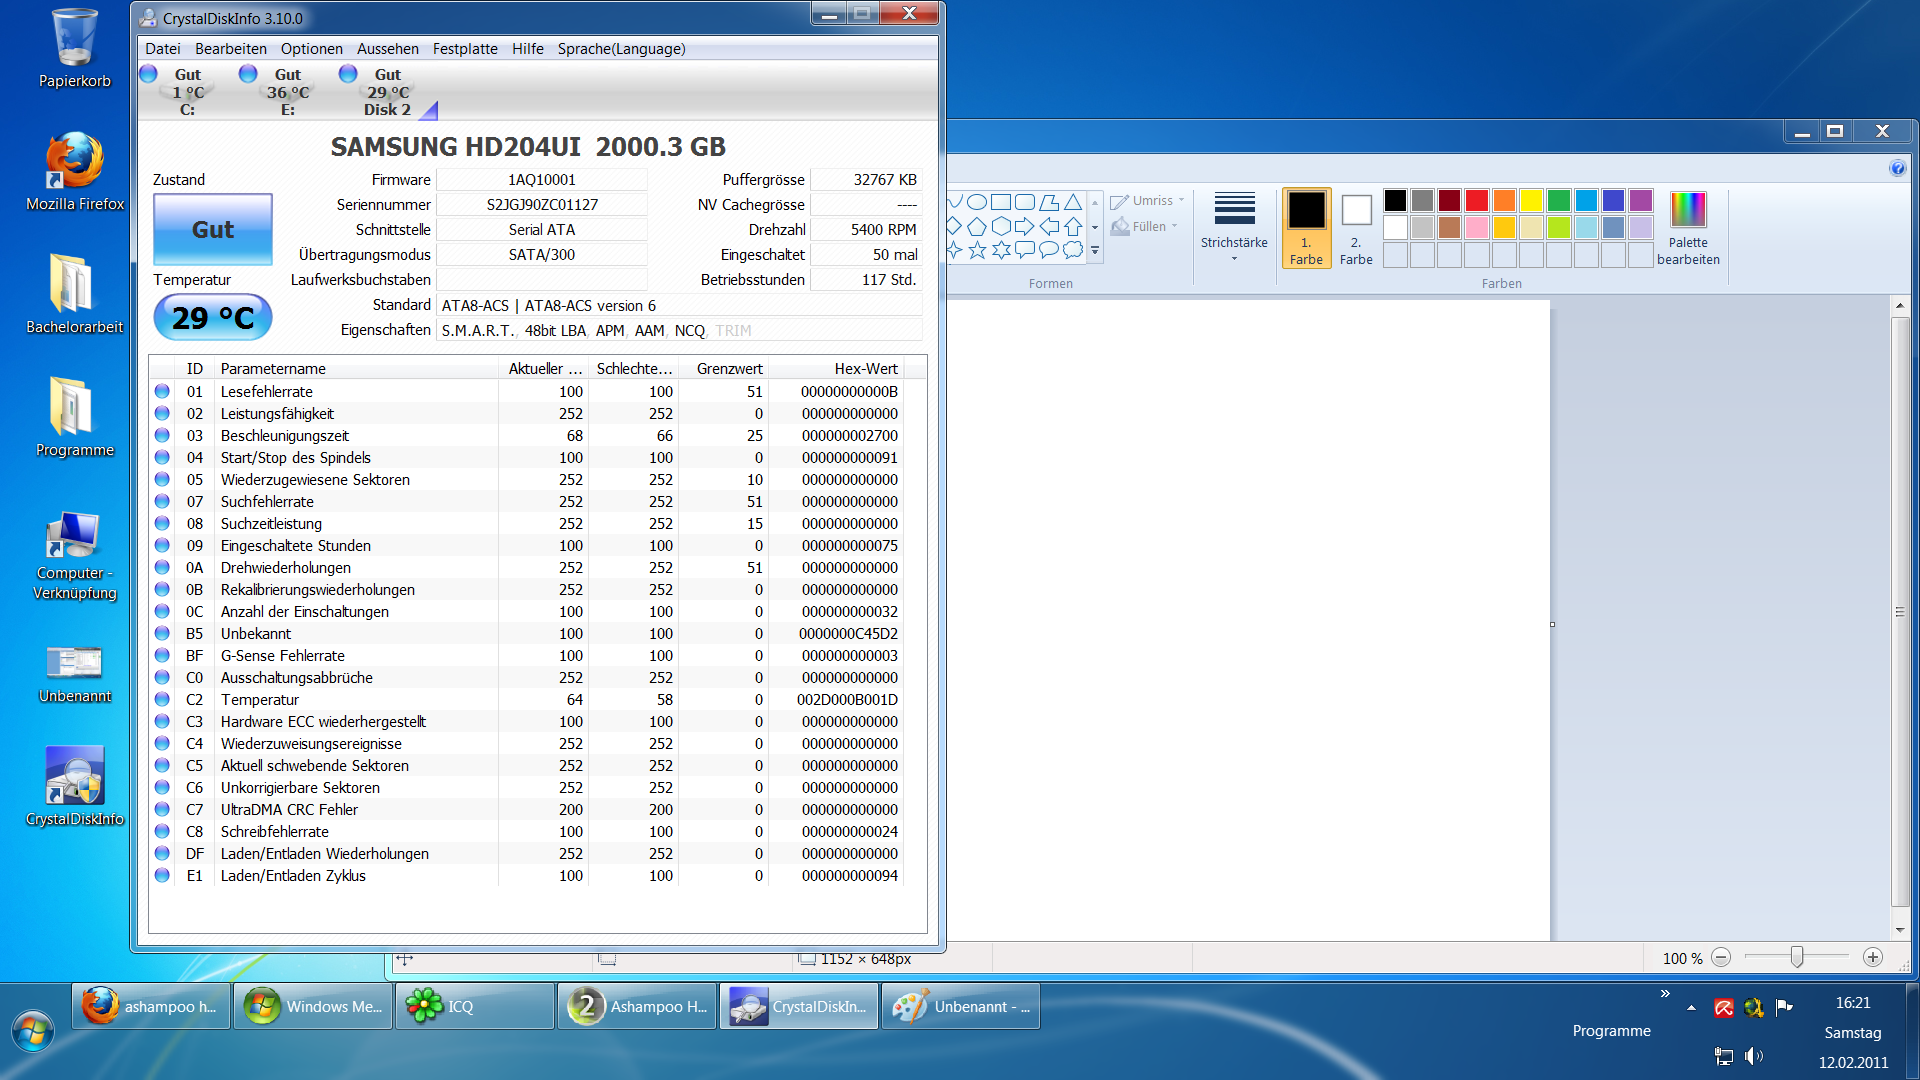Pick the red color swatch

1476,200
